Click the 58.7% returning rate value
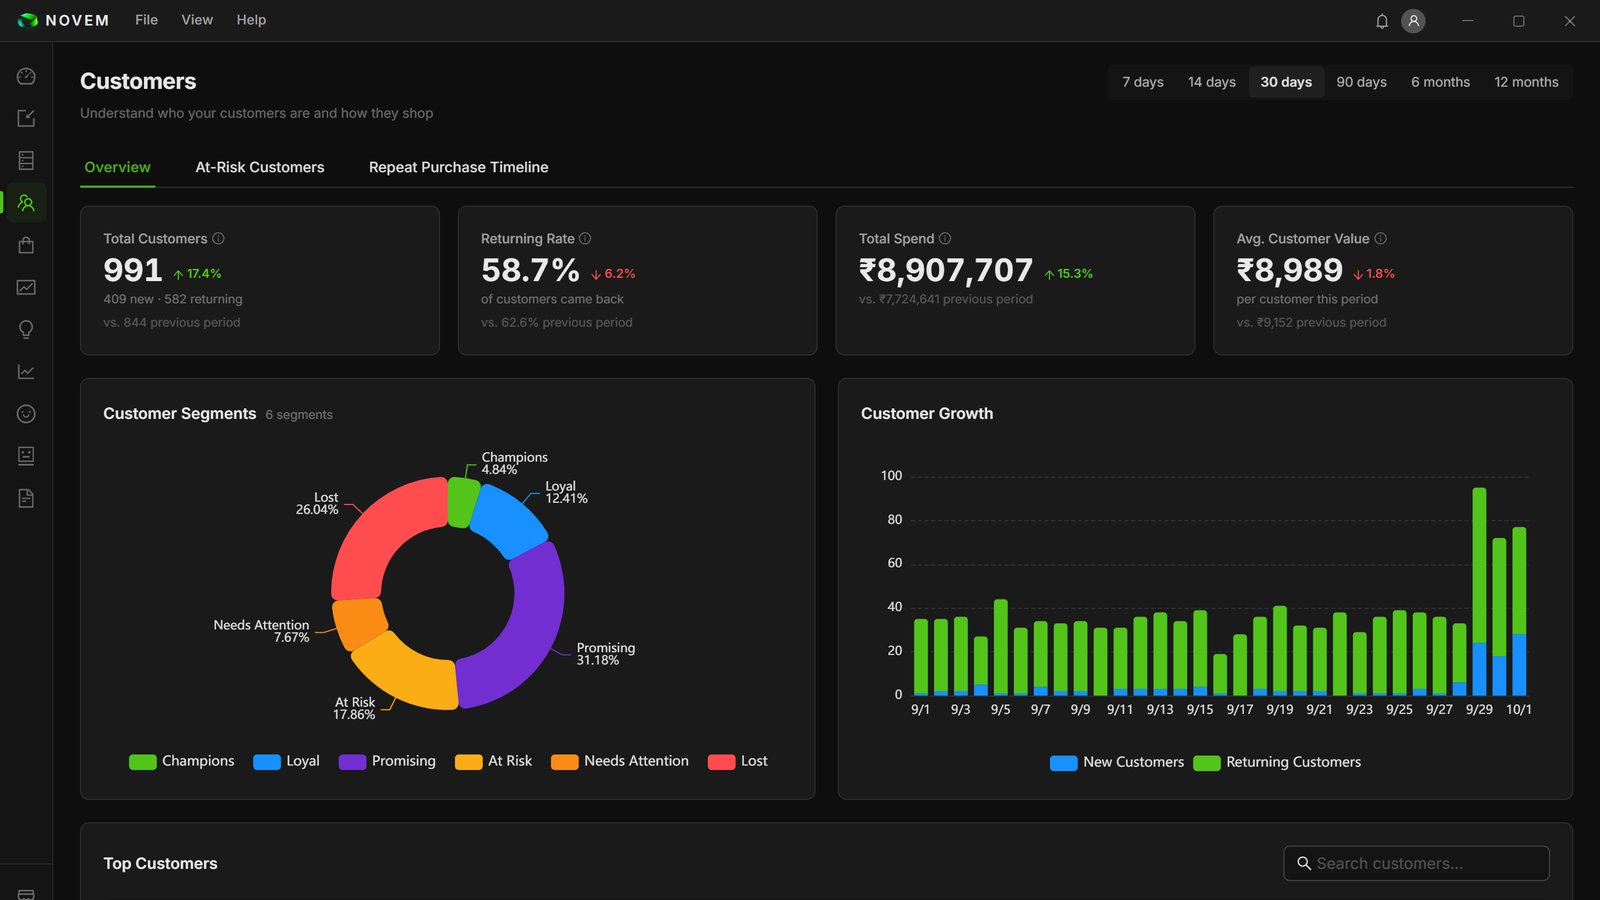The image size is (1600, 900). [530, 270]
